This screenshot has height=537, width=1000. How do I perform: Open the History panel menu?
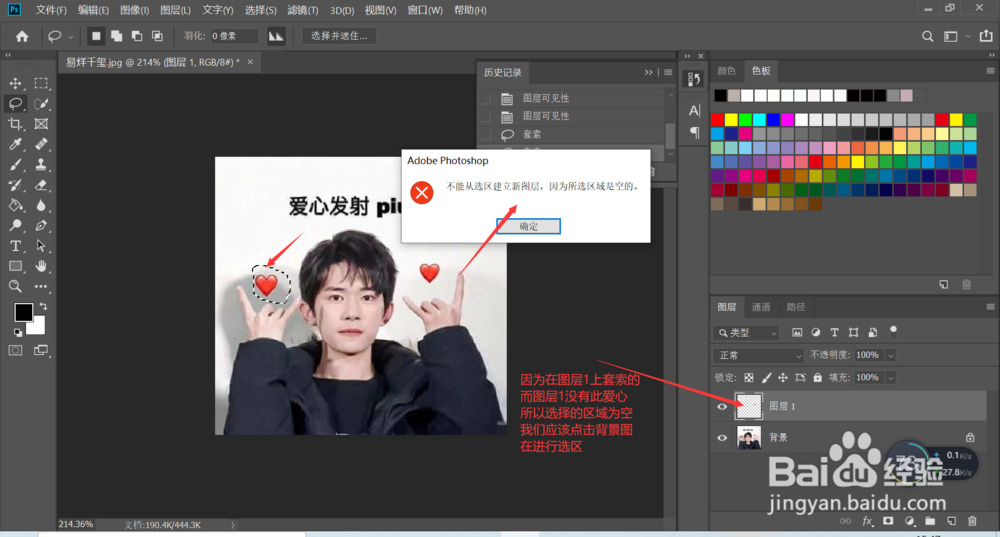click(x=668, y=72)
